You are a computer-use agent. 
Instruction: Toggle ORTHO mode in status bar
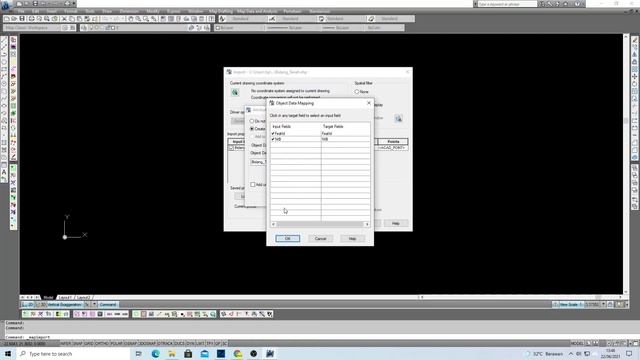(x=102, y=344)
